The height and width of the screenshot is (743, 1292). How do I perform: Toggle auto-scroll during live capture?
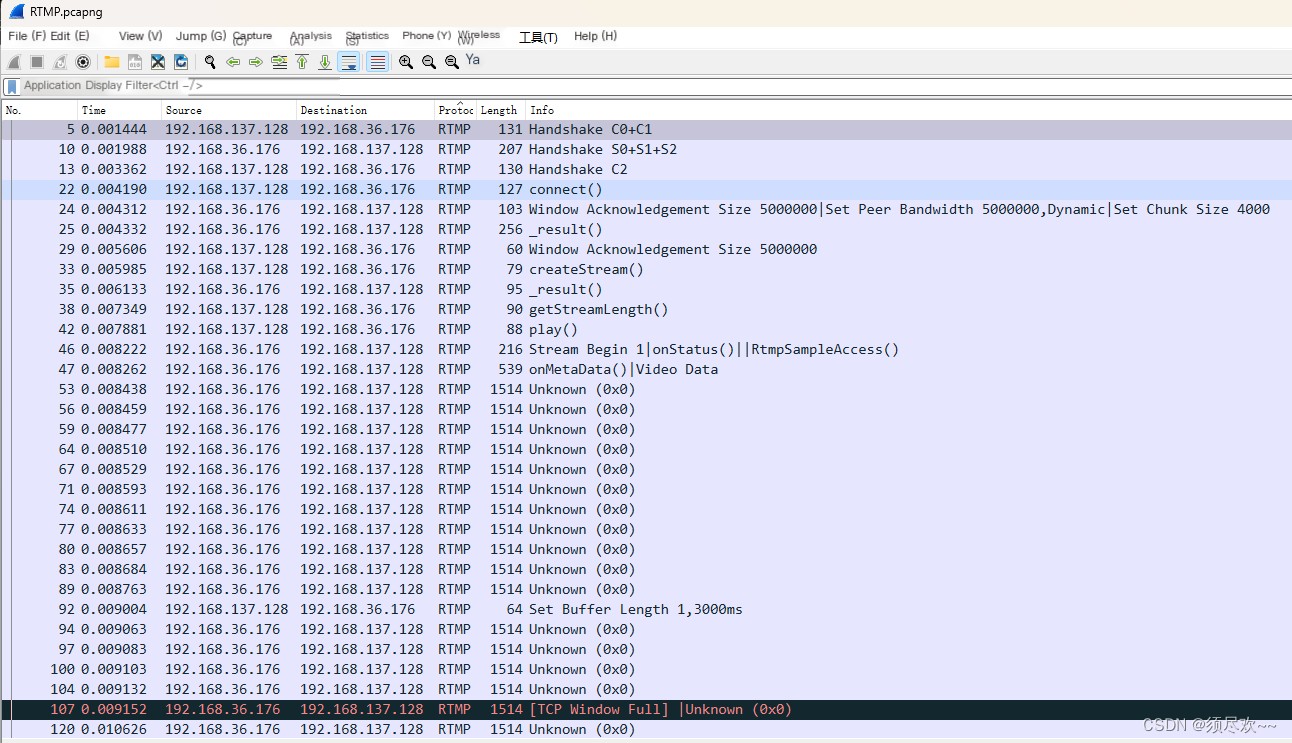(349, 62)
